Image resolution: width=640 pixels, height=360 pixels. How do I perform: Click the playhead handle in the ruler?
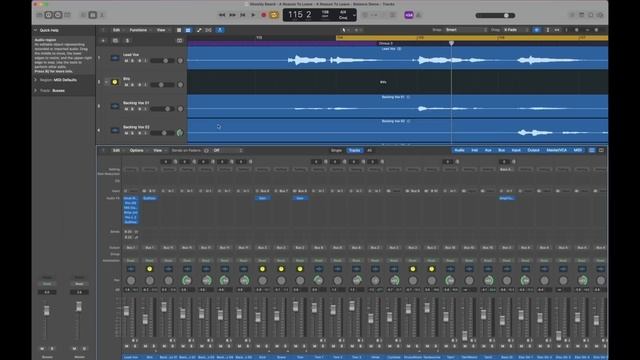click(x=451, y=43)
